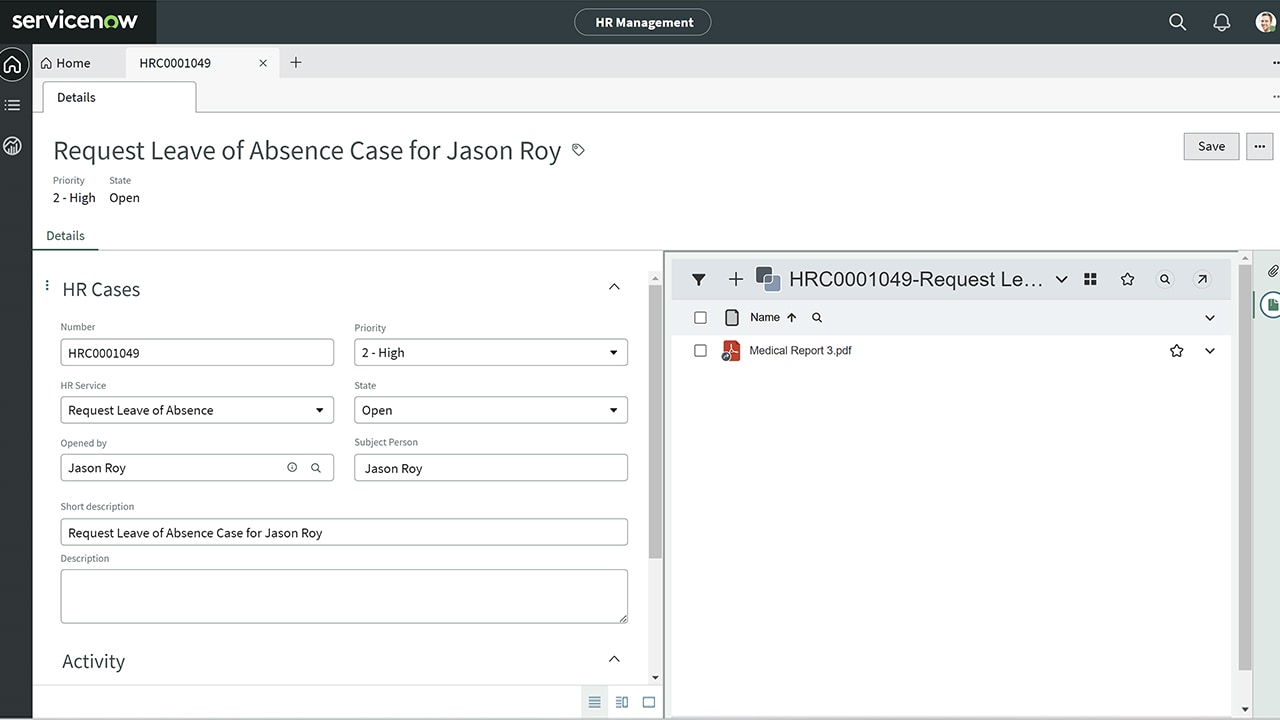Sort documents by Name column
The image size is (1280, 720).
point(774,317)
